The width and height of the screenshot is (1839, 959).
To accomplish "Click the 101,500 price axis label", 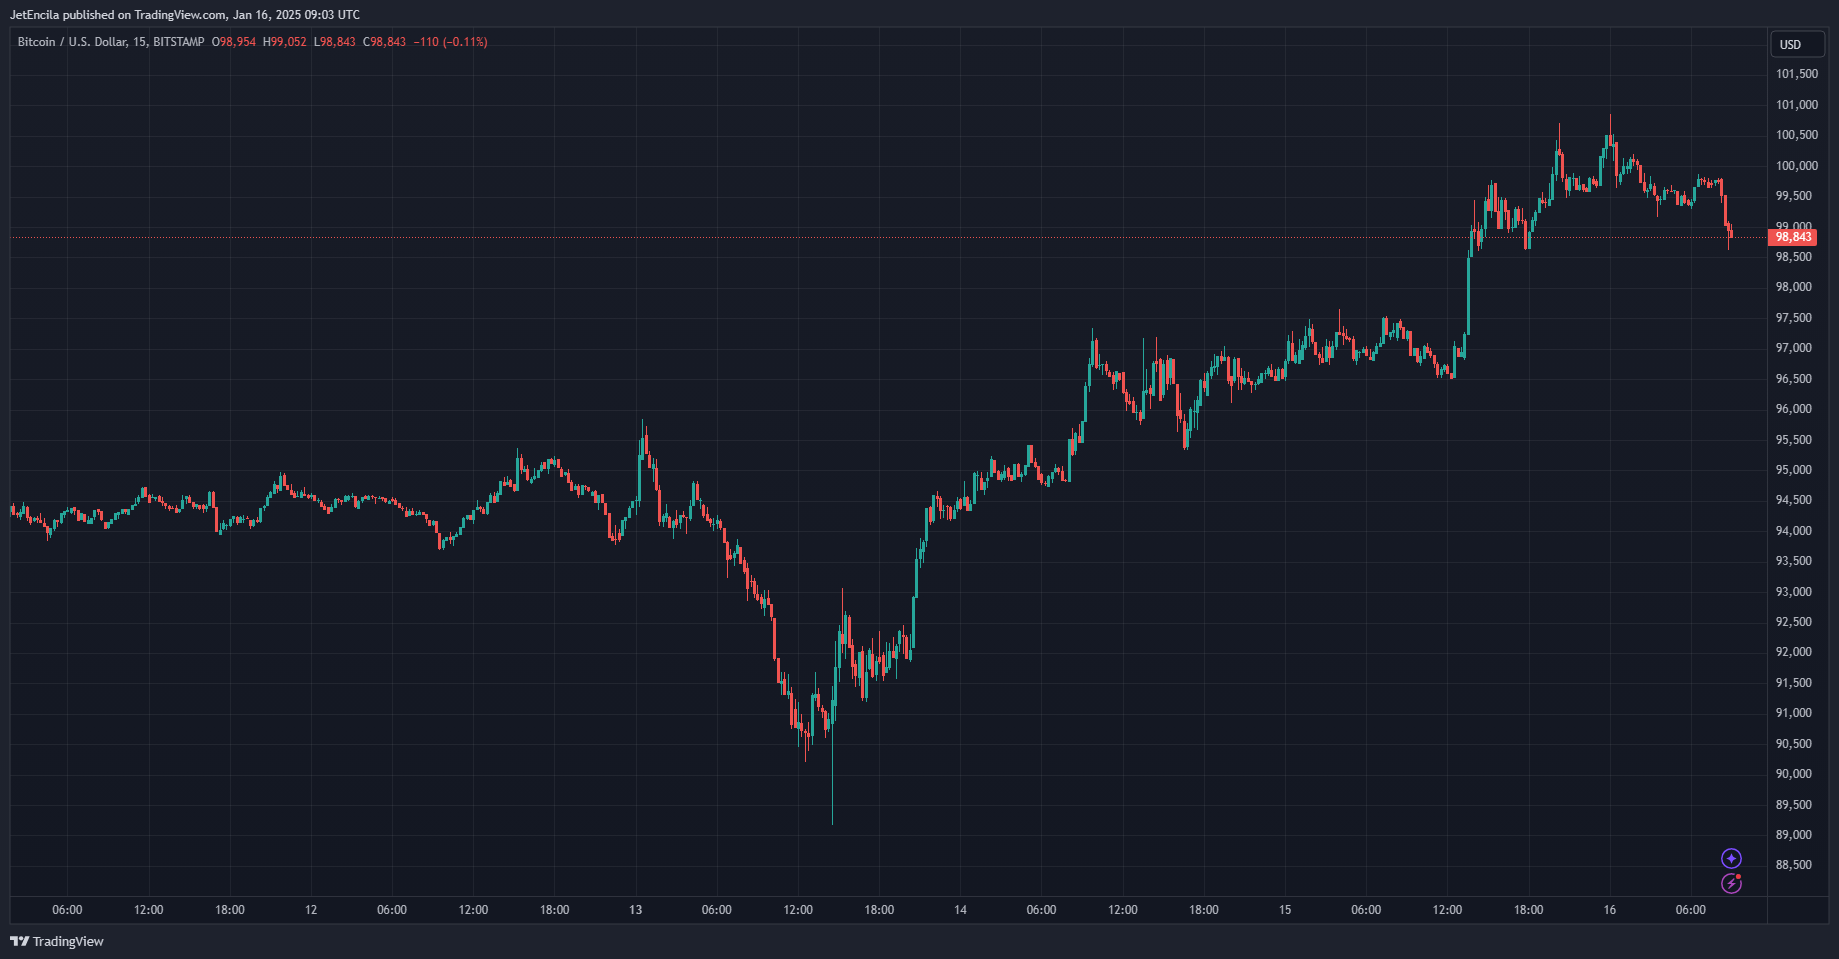I will pyautogui.click(x=1797, y=74).
